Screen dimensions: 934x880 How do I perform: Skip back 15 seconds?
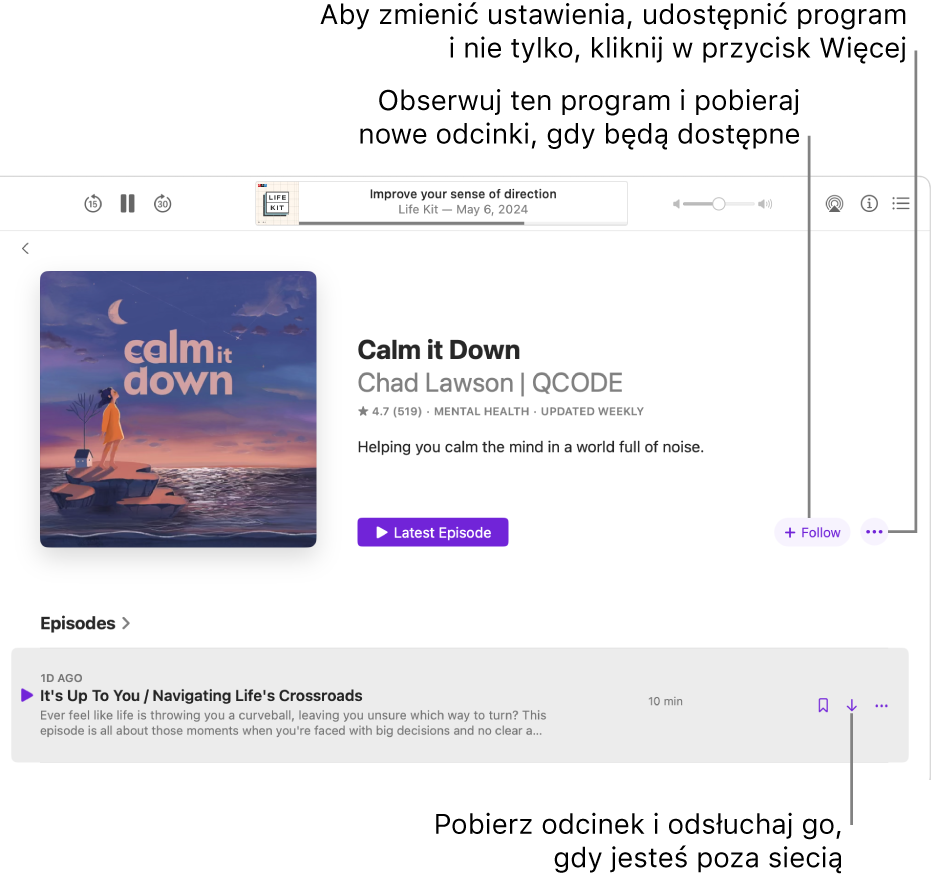93,204
